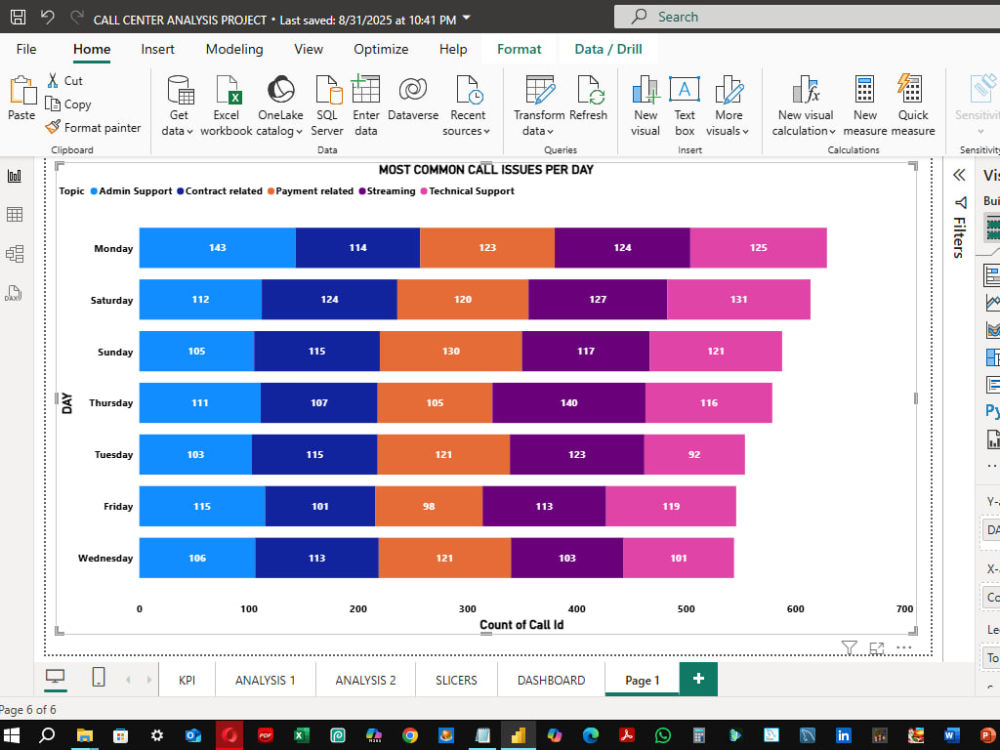
Task: Open the Transform data dropdown
Action: [x=539, y=105]
